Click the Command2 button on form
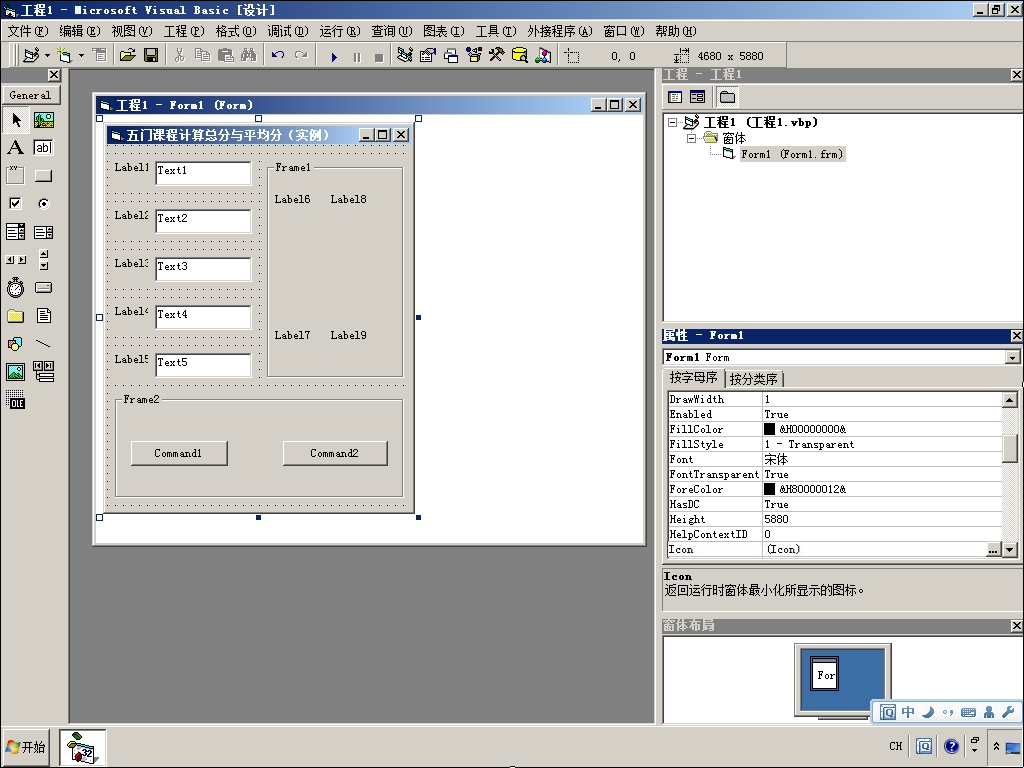 point(335,453)
